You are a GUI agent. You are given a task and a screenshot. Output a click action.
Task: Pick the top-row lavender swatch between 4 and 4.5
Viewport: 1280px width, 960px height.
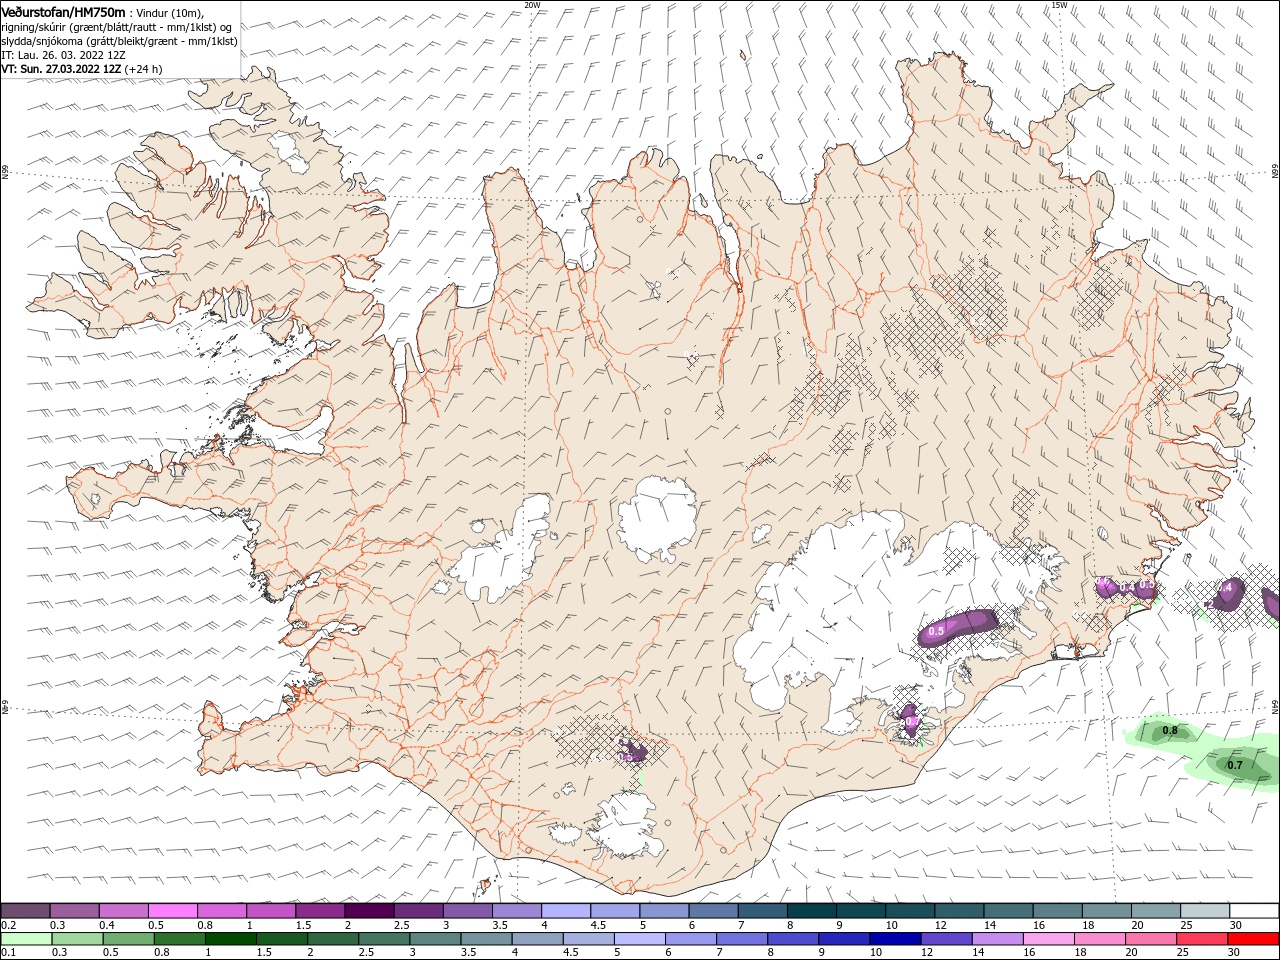[566, 911]
